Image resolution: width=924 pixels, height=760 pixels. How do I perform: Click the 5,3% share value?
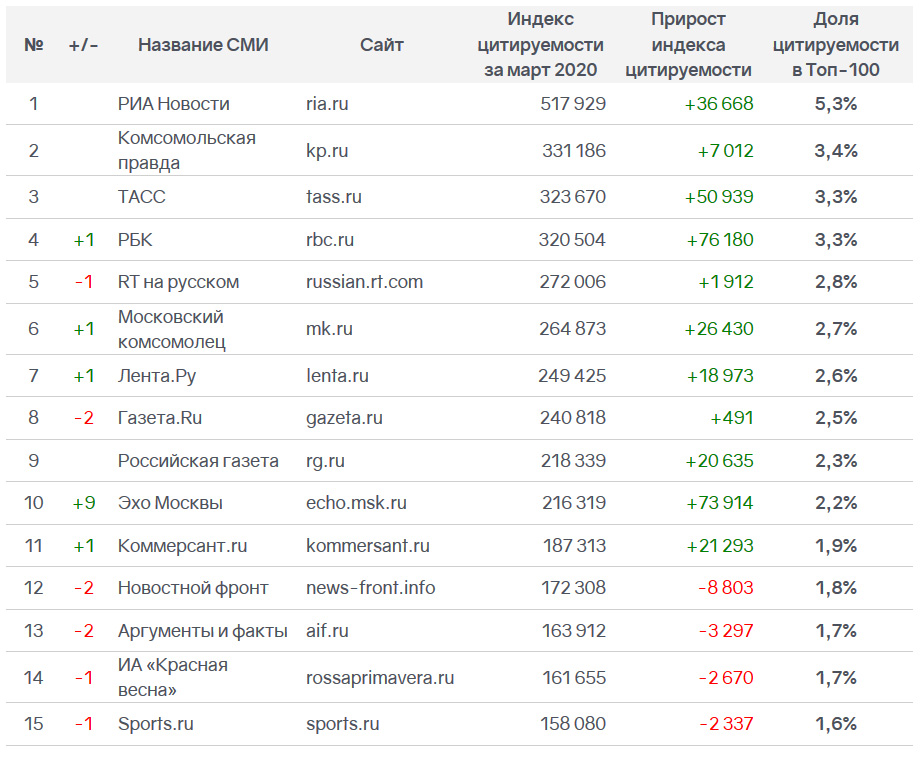pyautogui.click(x=836, y=104)
